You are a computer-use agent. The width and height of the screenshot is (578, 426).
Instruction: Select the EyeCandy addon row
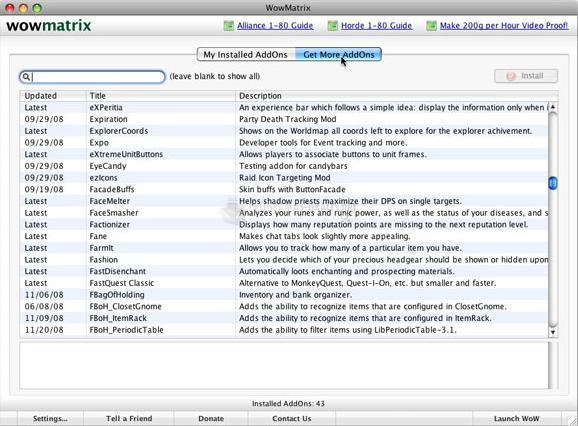tap(284, 166)
